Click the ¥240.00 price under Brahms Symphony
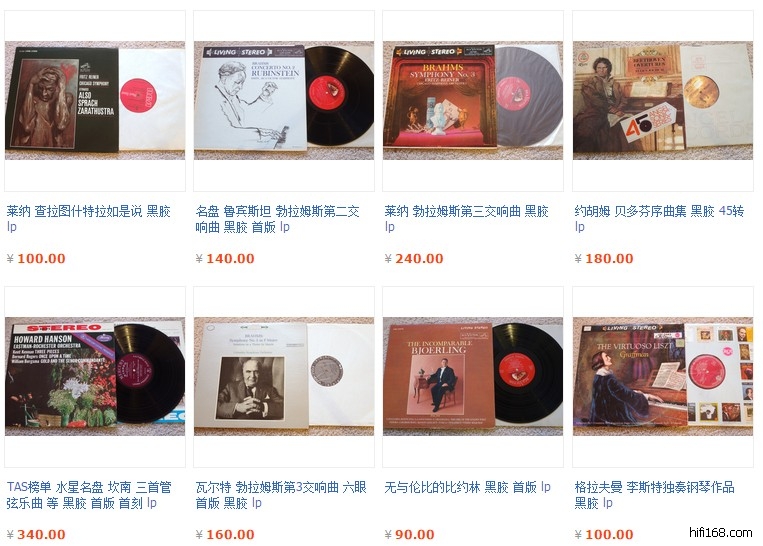Viewport: 763px width, 546px height. [x=414, y=258]
